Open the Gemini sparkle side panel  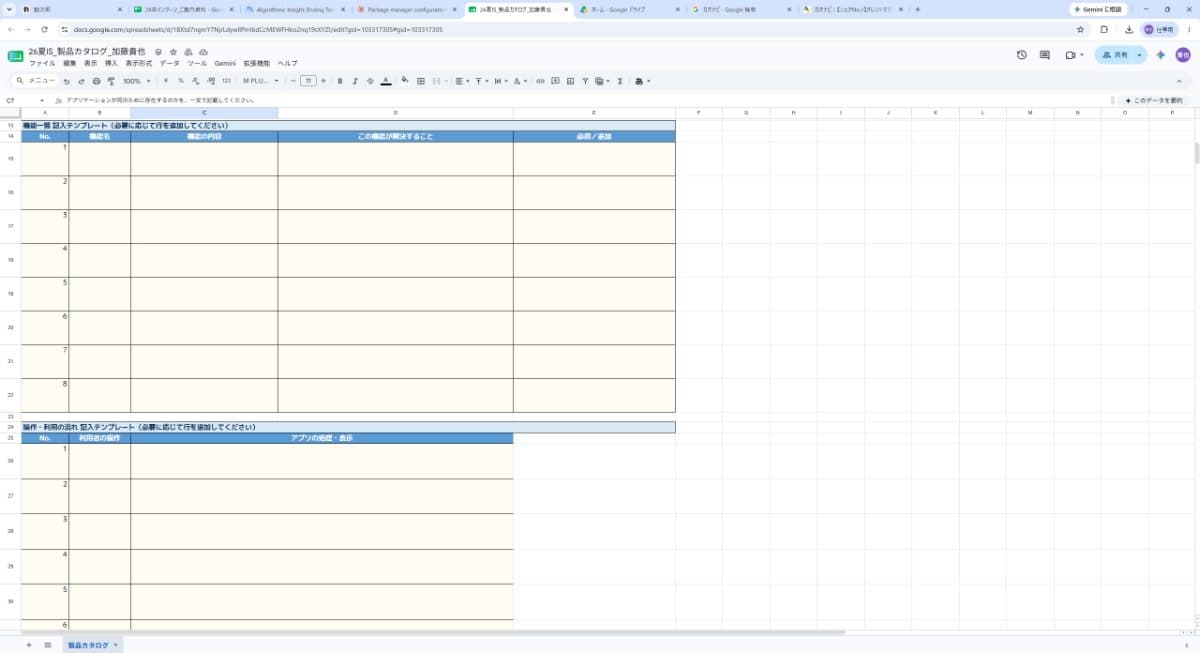pos(1160,55)
